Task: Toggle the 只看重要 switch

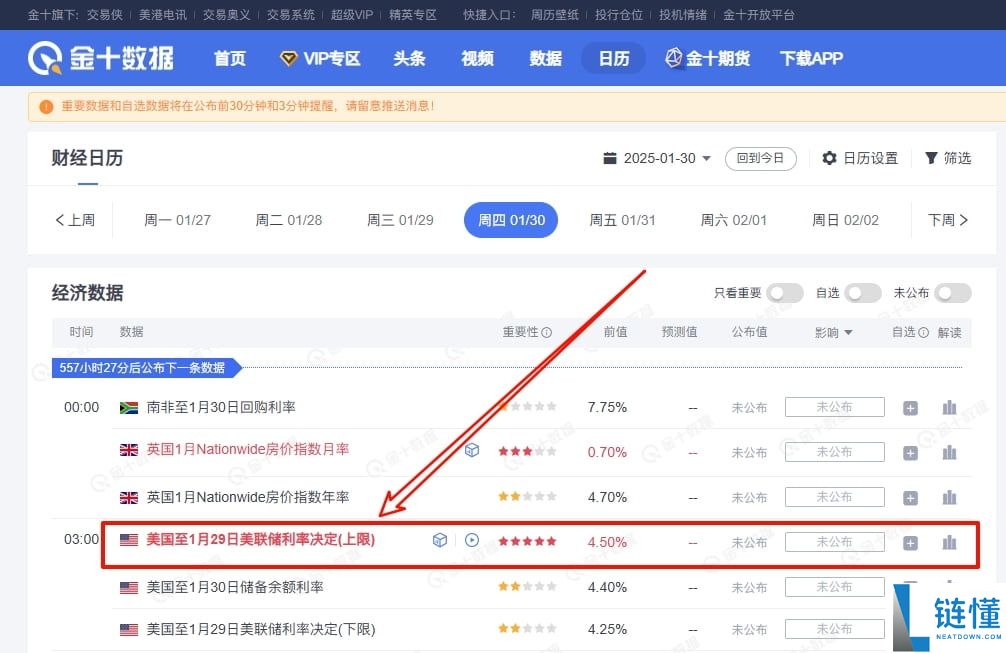Action: click(785, 293)
